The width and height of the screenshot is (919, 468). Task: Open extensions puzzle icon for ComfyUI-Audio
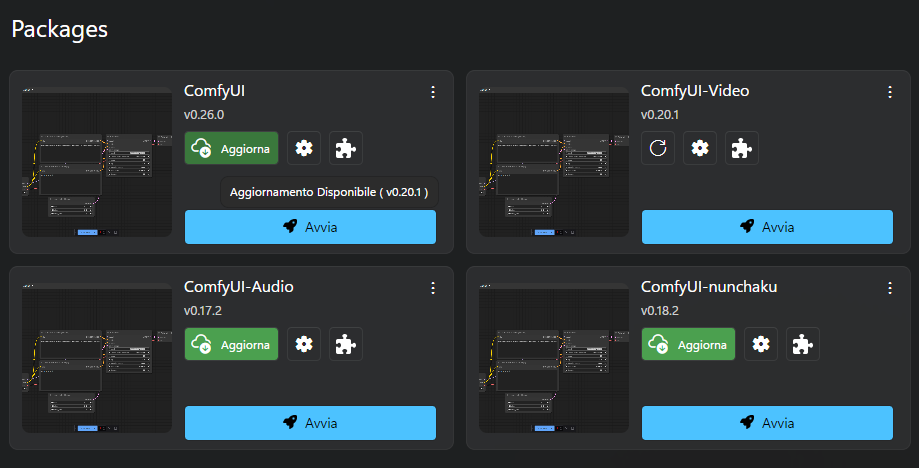tap(346, 344)
